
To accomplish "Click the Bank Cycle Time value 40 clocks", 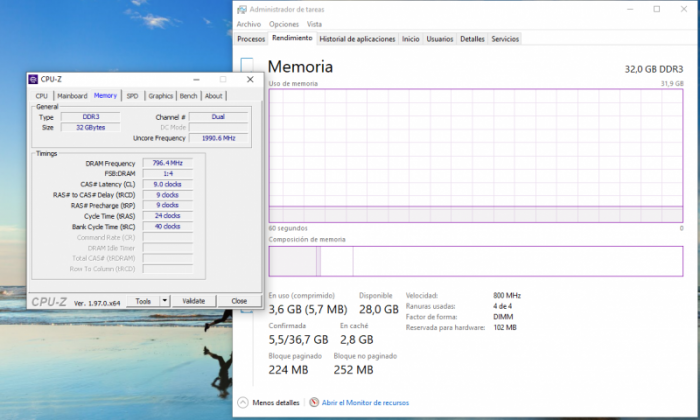I will point(168,226).
